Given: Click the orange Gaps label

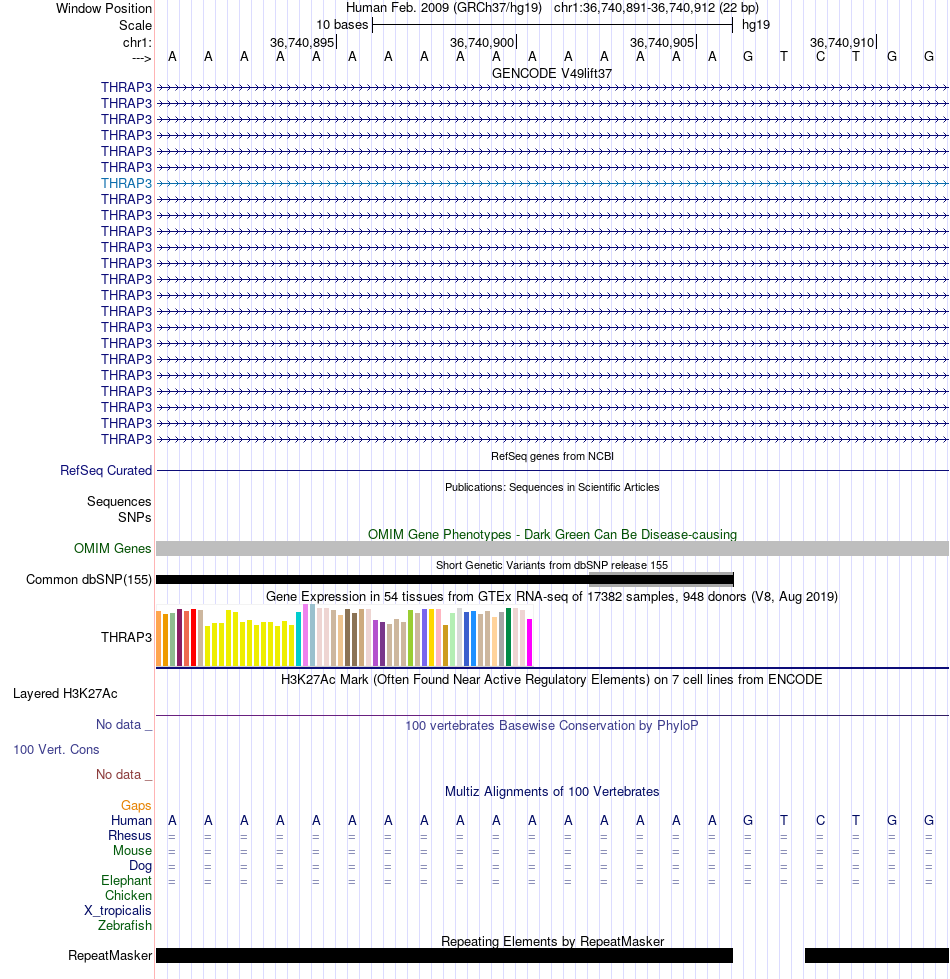Looking at the screenshot, I should [136, 805].
